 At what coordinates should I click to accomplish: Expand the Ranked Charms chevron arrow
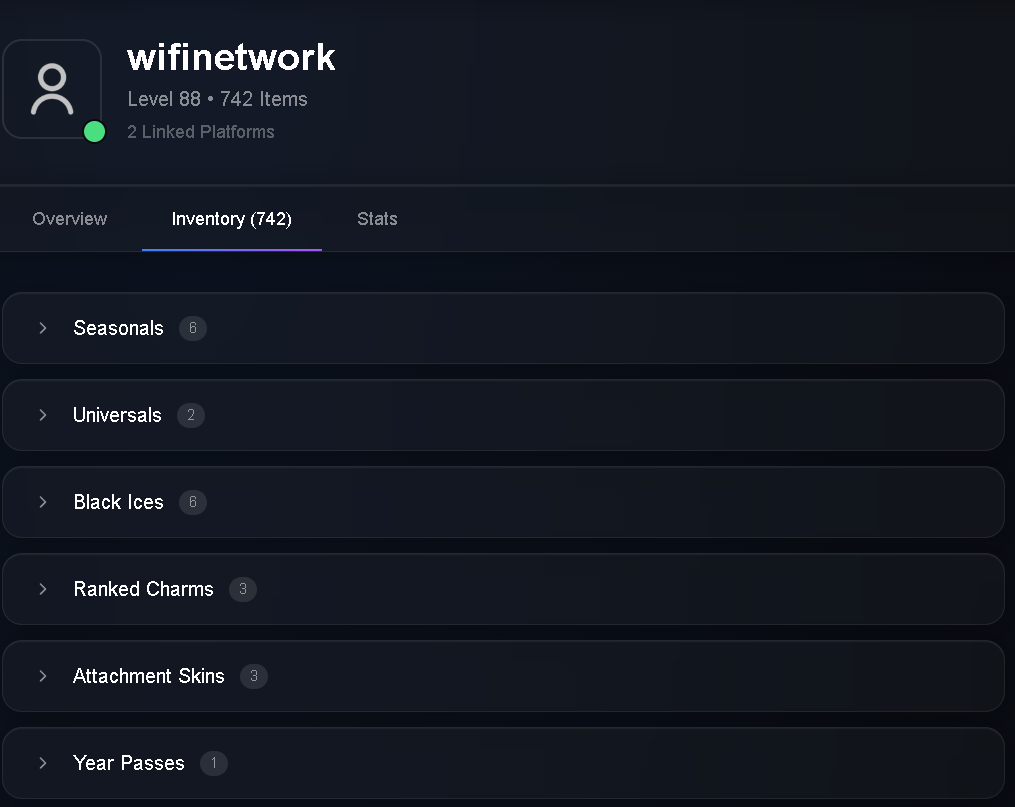pyautogui.click(x=43, y=589)
